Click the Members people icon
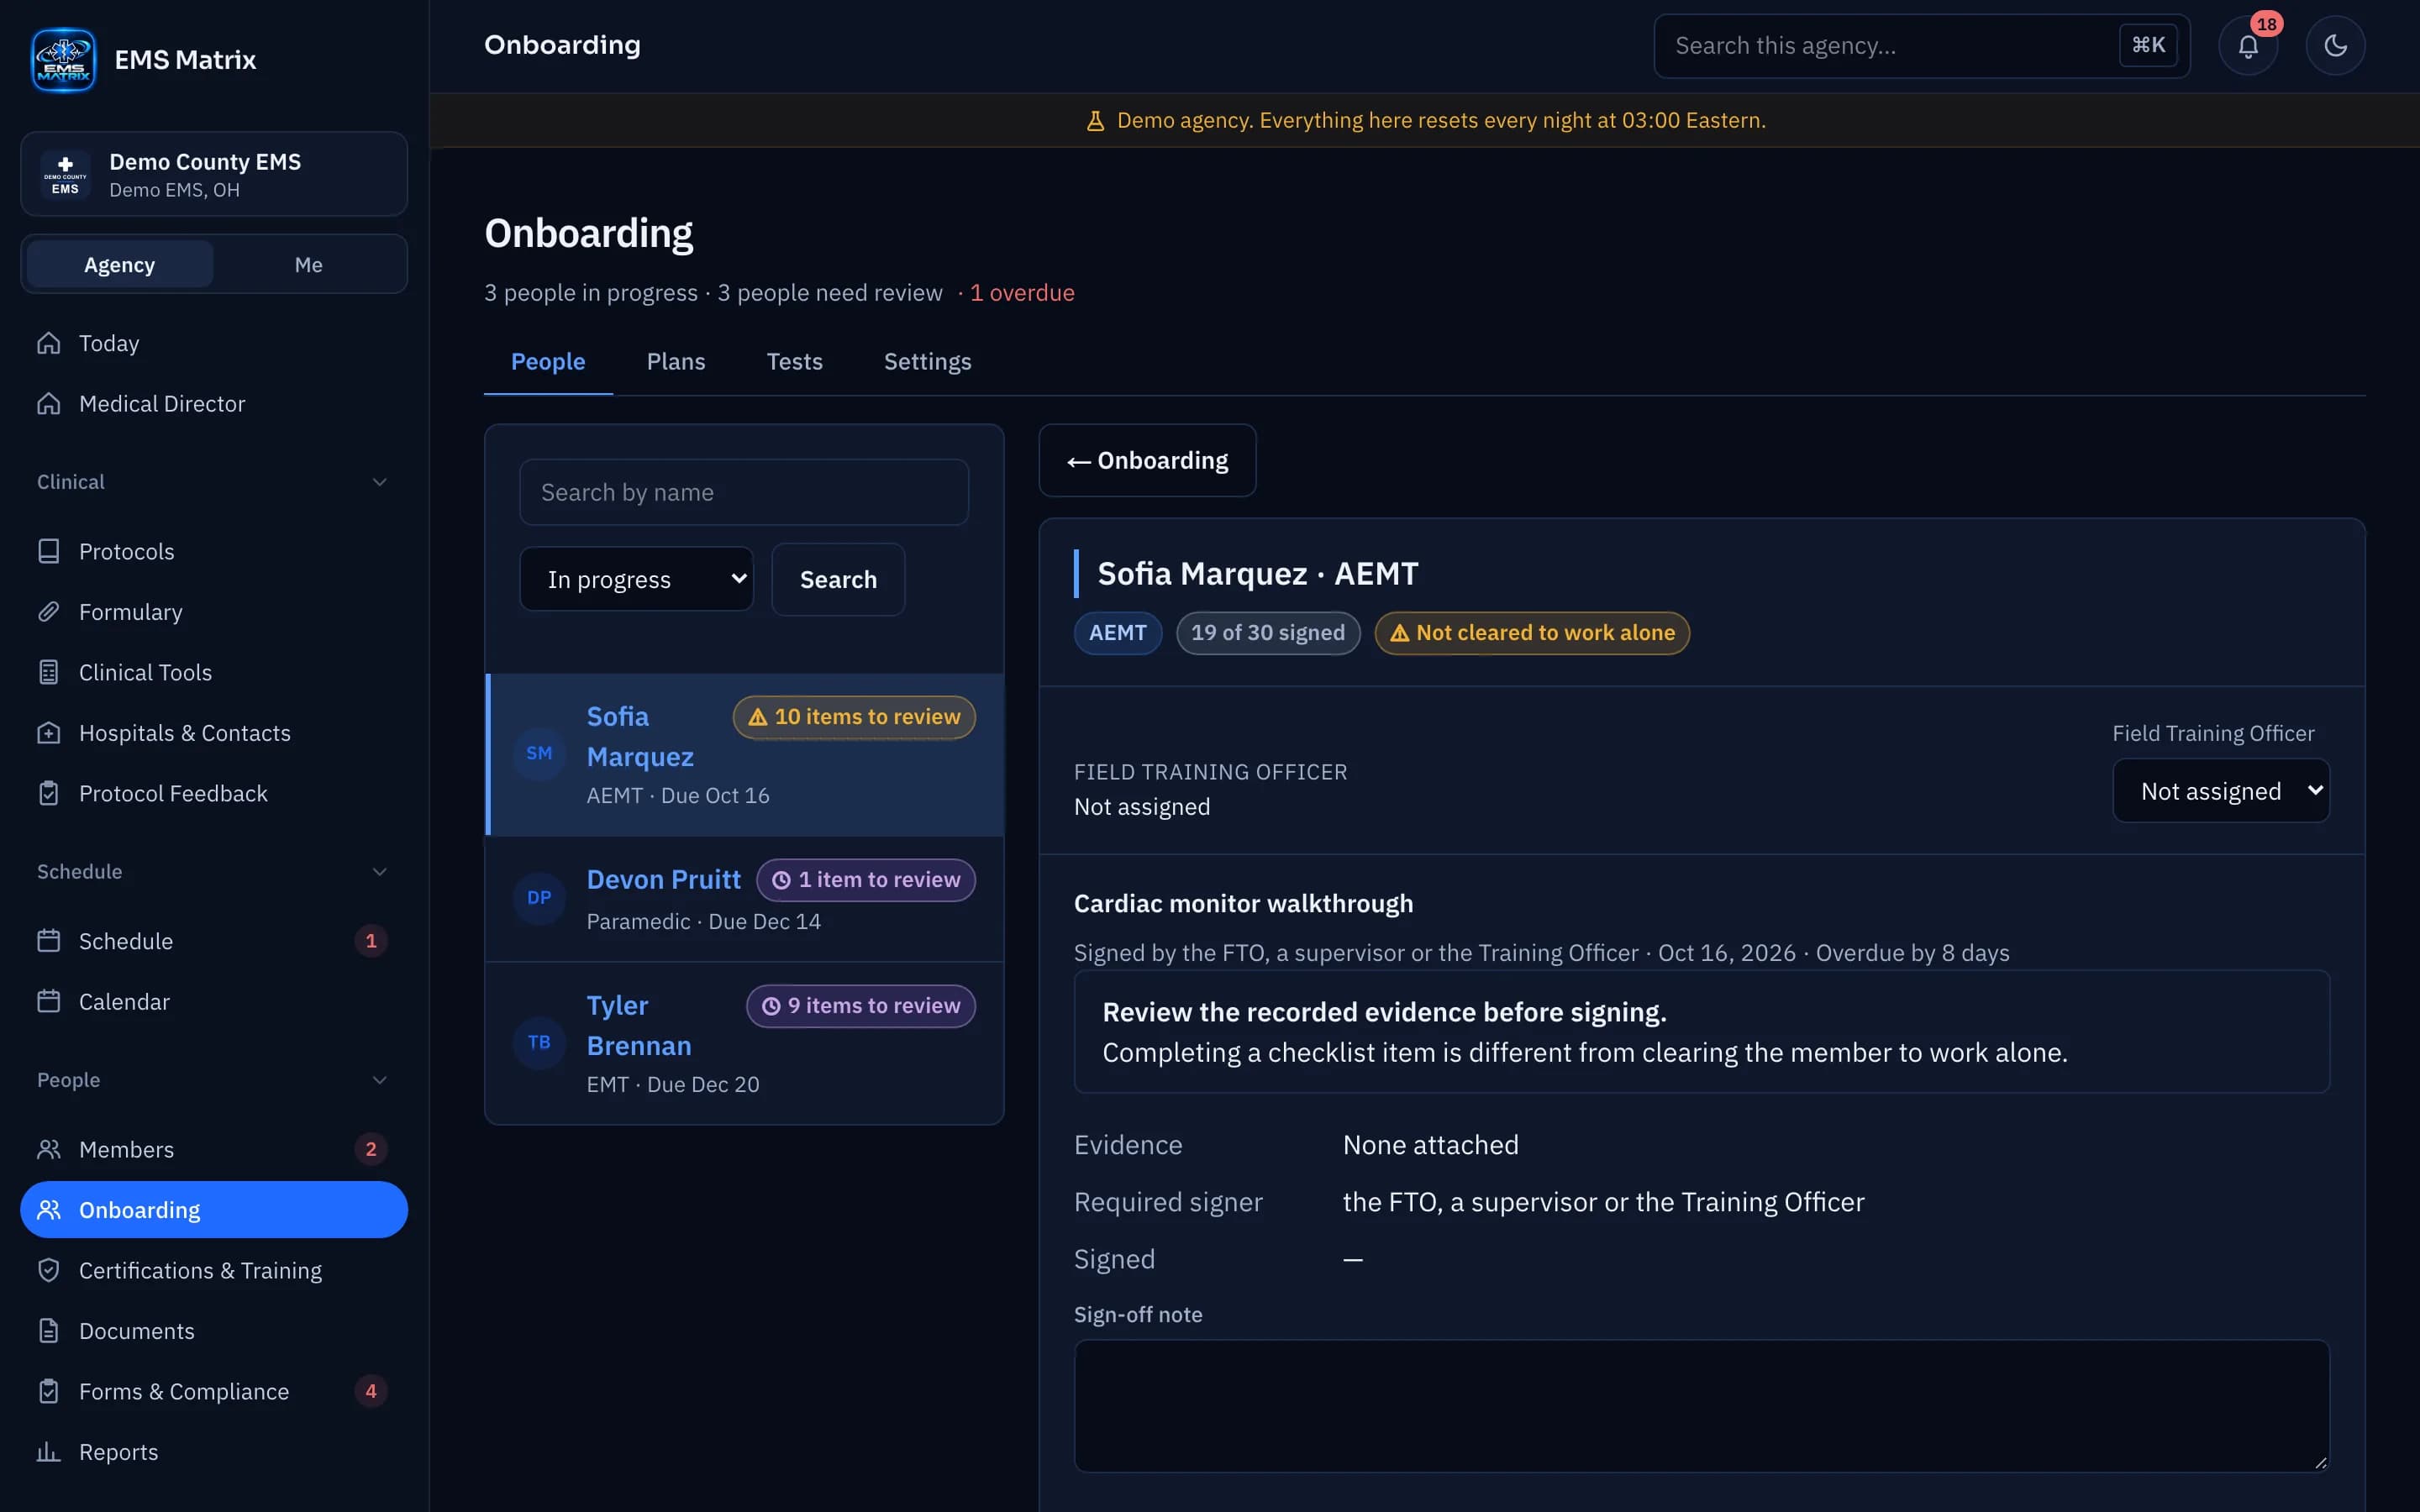 click(48, 1150)
